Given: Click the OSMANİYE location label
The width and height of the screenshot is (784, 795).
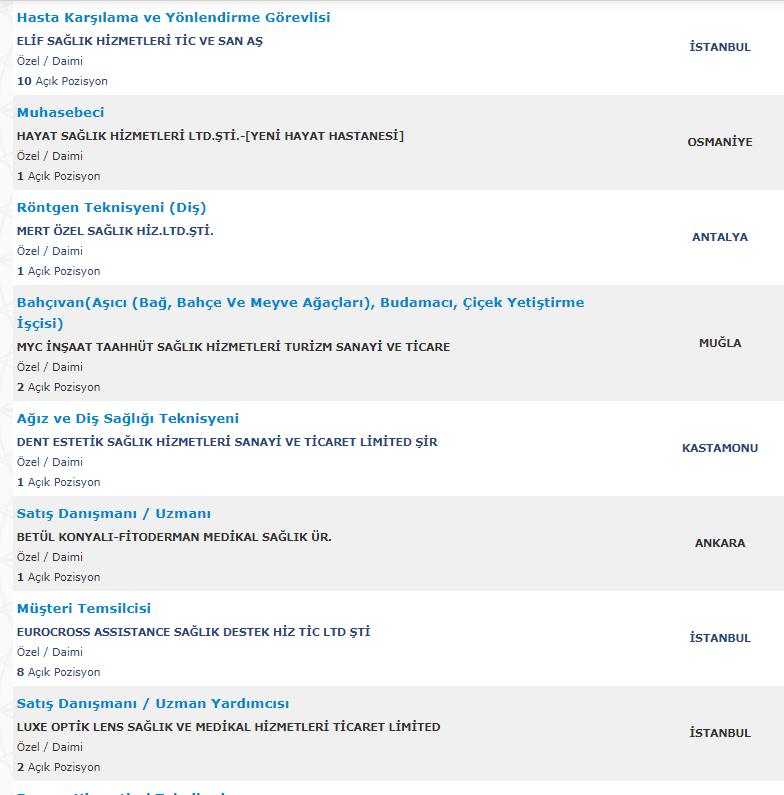Looking at the screenshot, I should point(720,142).
